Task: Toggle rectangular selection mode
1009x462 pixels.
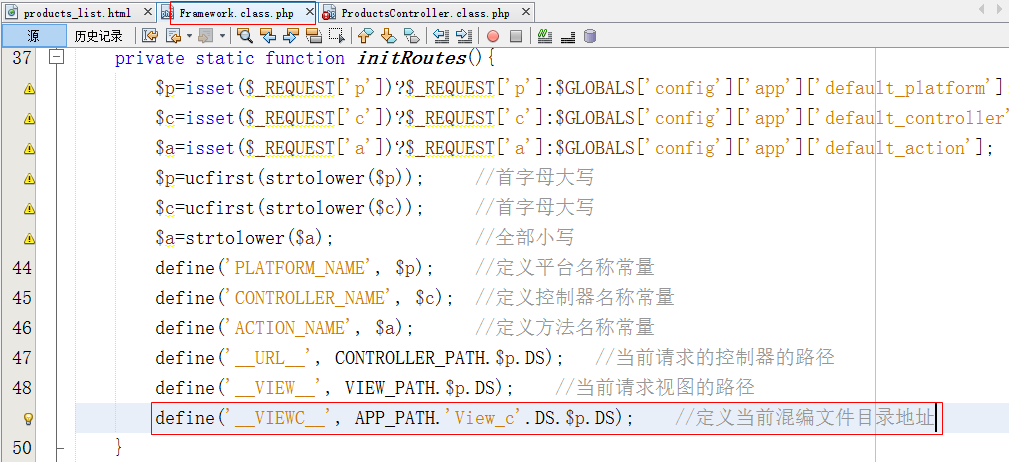Action: pos(336,36)
